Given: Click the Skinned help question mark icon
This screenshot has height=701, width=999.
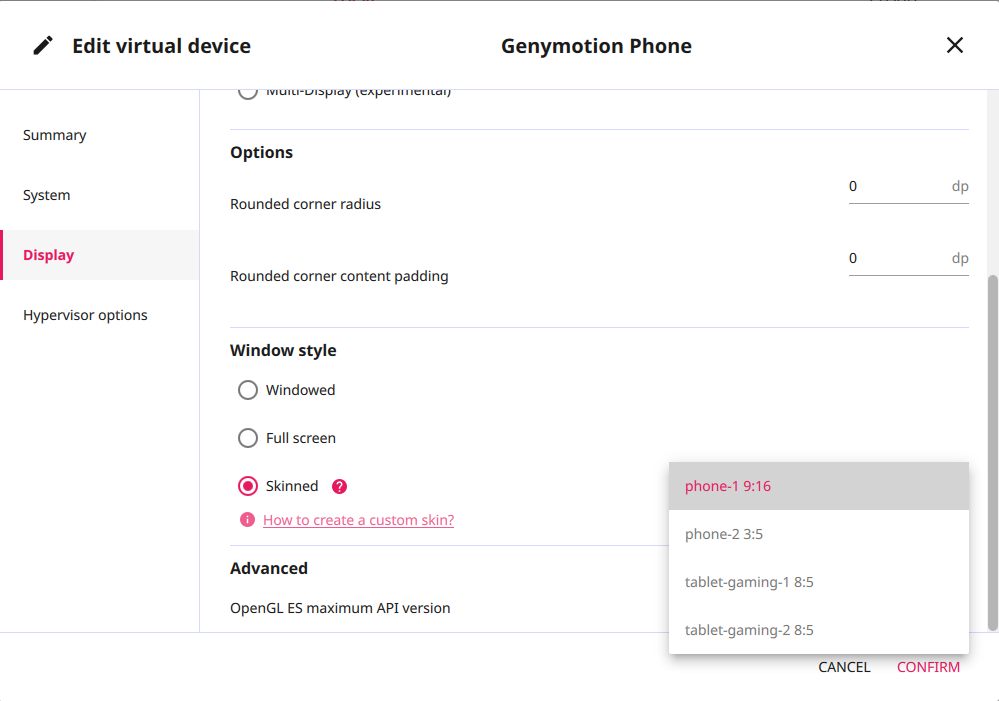Looking at the screenshot, I should click(x=340, y=487).
